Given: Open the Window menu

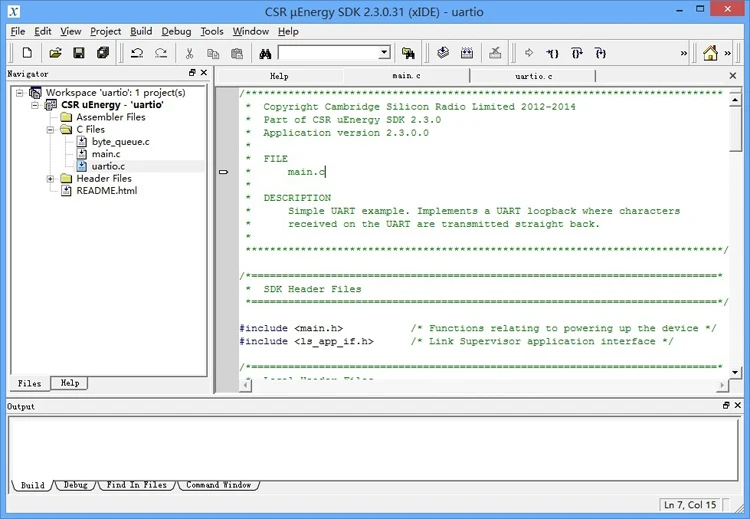Looking at the screenshot, I should [x=251, y=32].
